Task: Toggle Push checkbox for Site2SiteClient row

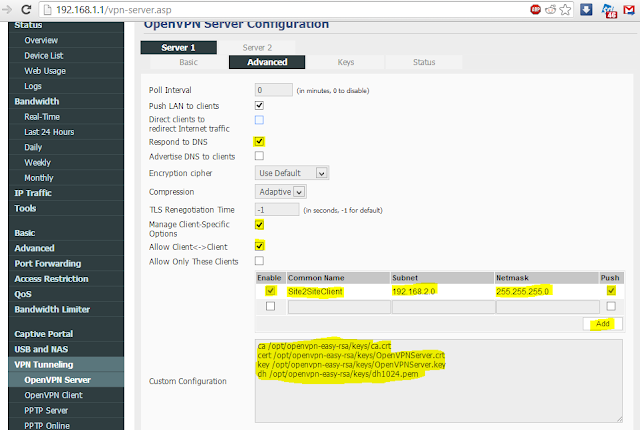Action: tap(611, 291)
